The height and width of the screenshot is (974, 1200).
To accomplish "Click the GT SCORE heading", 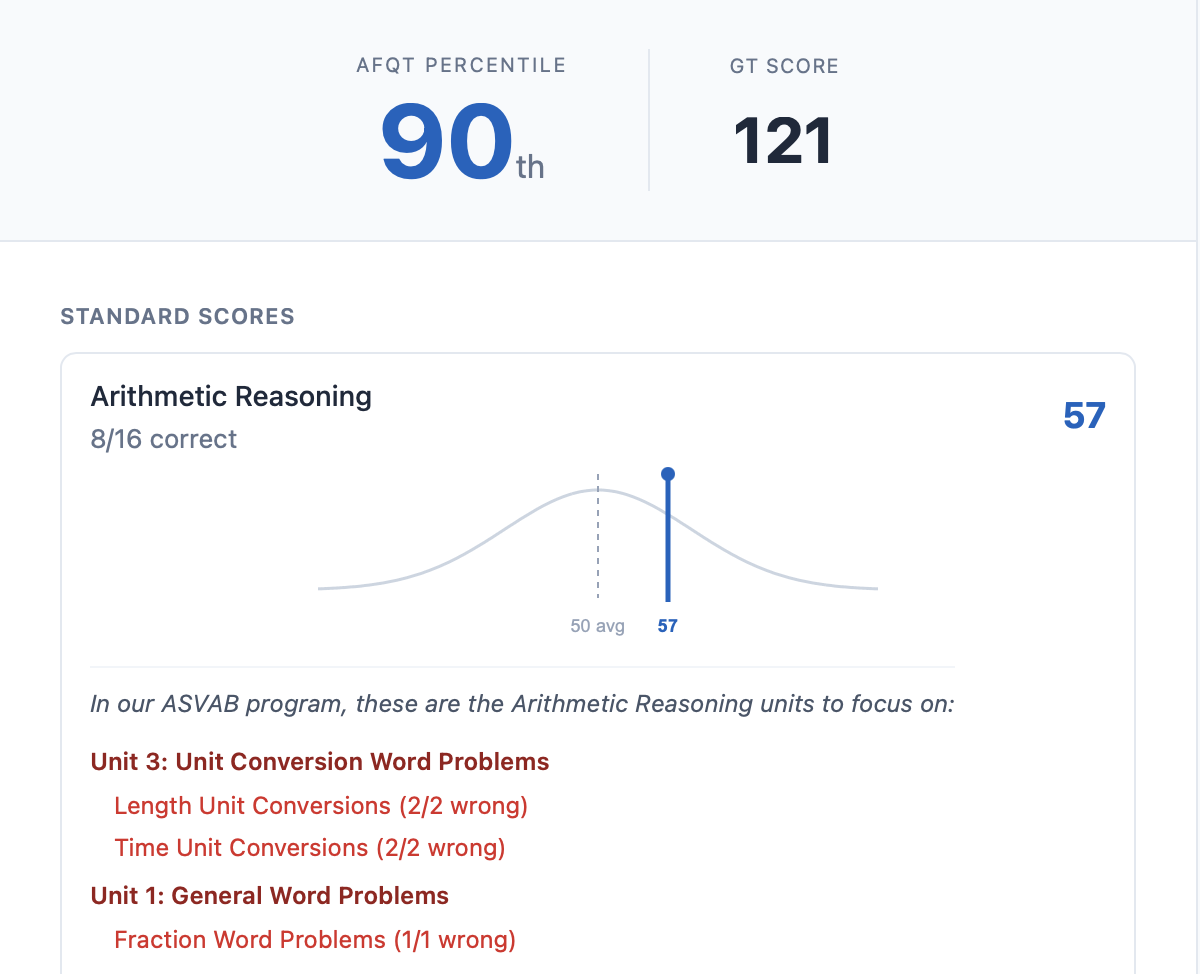I will (x=783, y=66).
